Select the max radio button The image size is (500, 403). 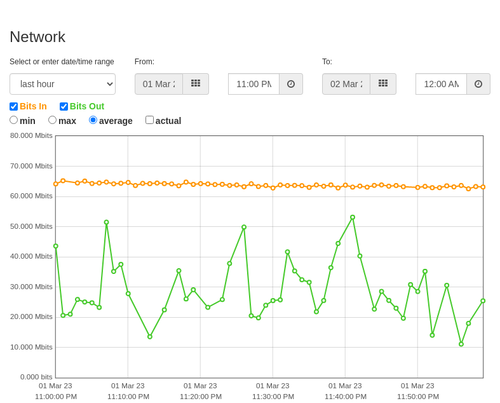coord(52,120)
